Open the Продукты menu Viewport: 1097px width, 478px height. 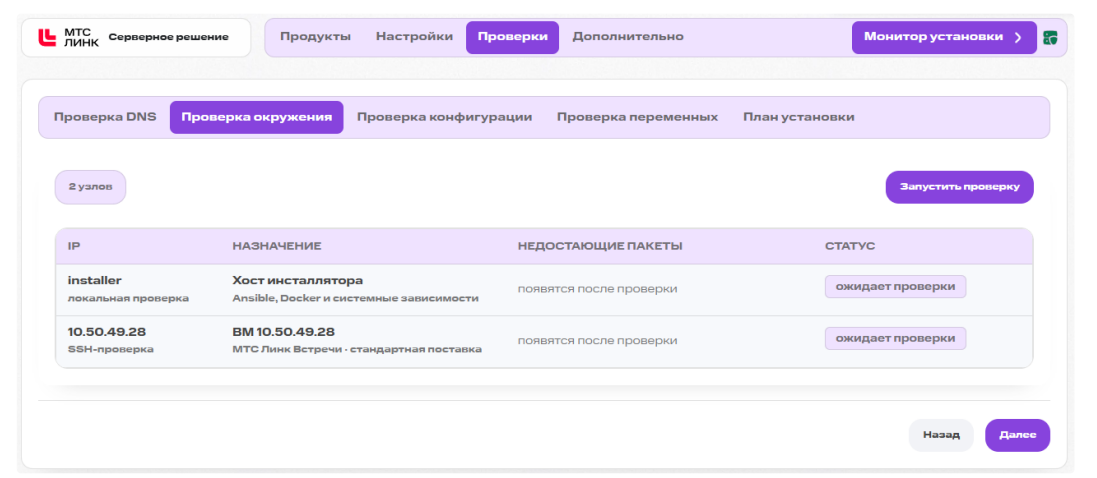click(x=316, y=37)
